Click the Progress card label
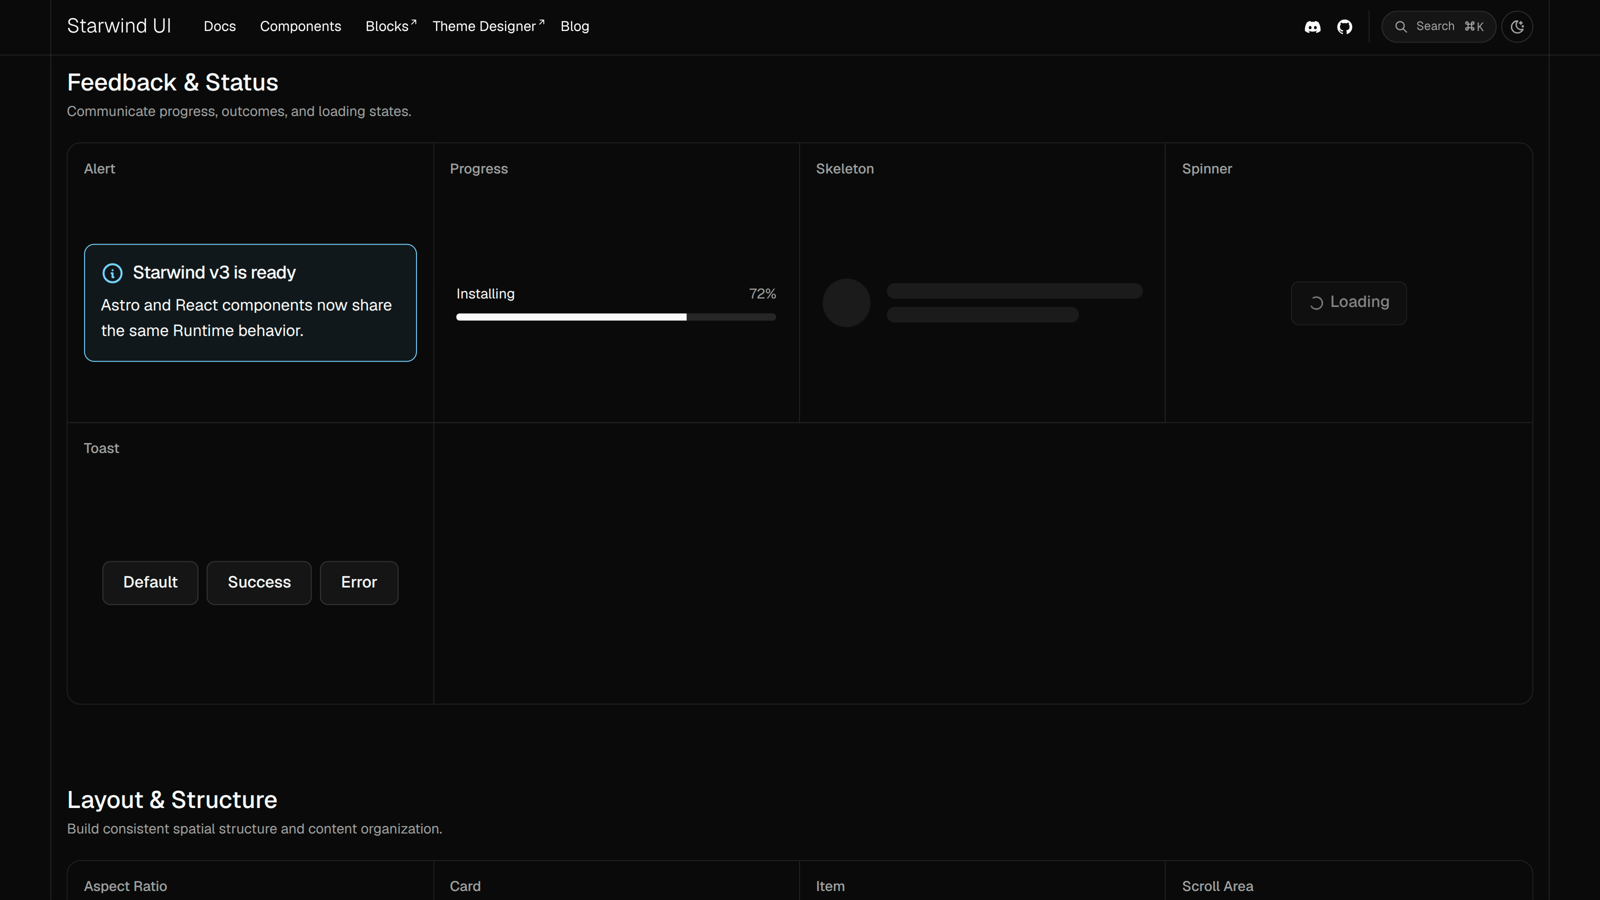Viewport: 1600px width, 900px height. click(x=479, y=169)
